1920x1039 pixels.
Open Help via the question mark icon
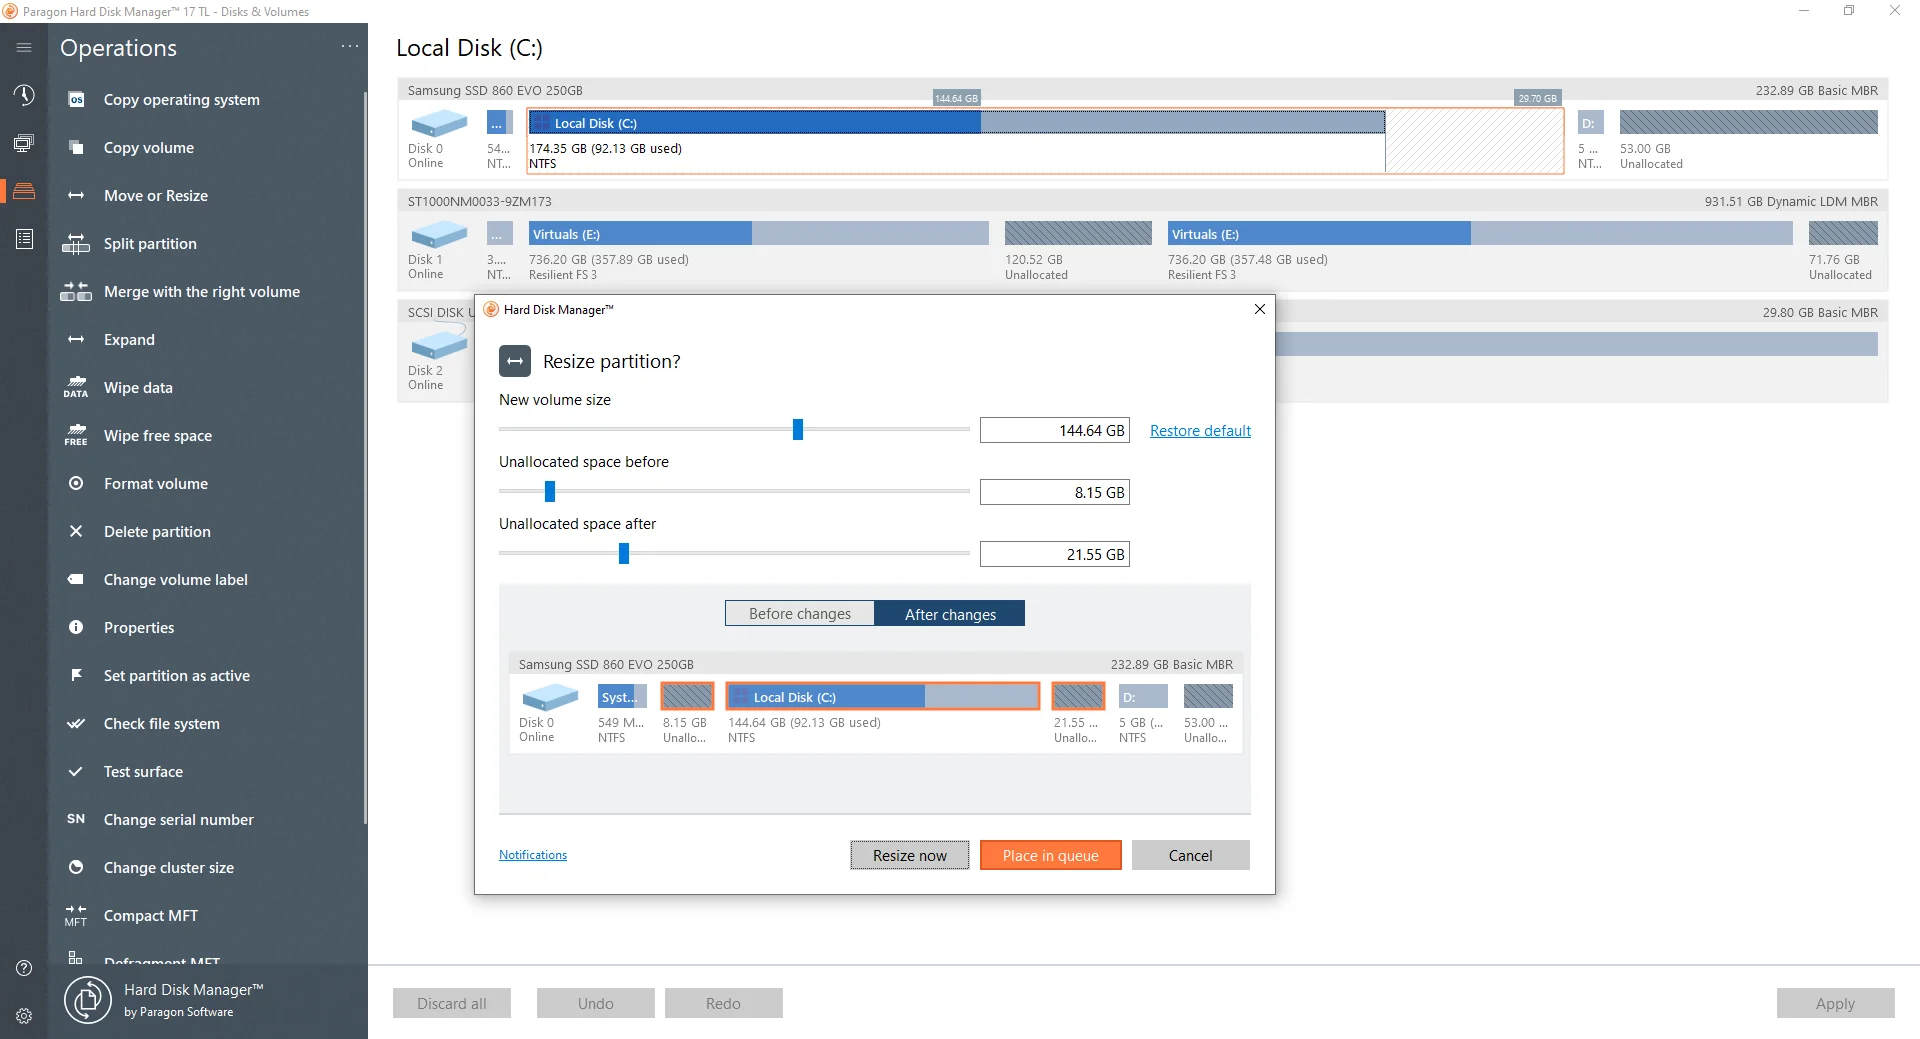tap(22, 967)
